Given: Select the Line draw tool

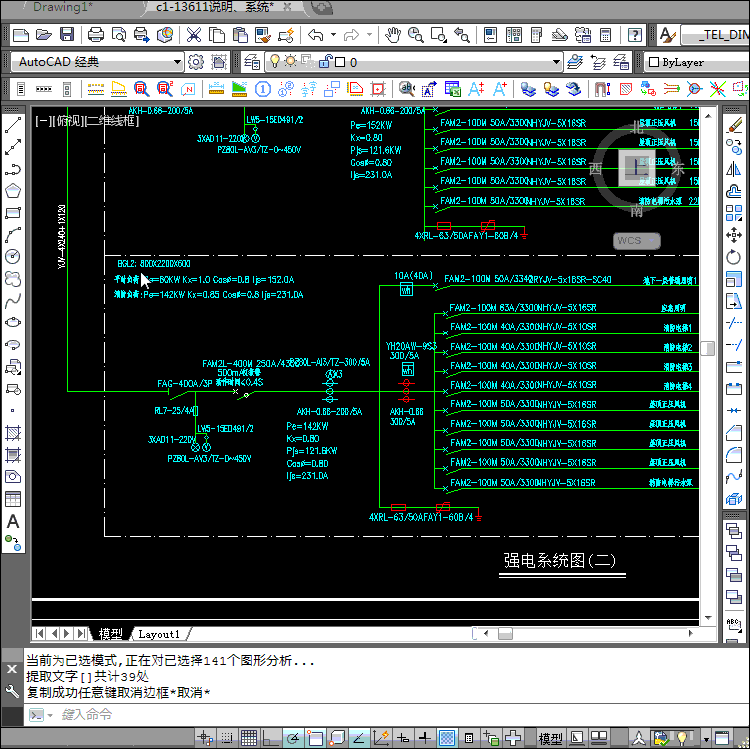Looking at the screenshot, I should [13, 127].
